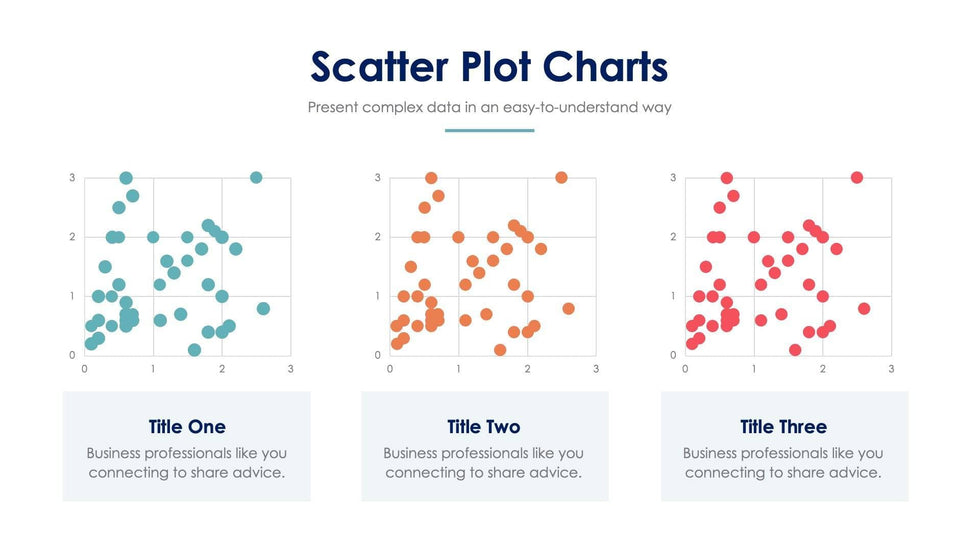The width and height of the screenshot is (980, 551).
Task: Click the teal divider line under the subtitle
Action: [489, 130]
